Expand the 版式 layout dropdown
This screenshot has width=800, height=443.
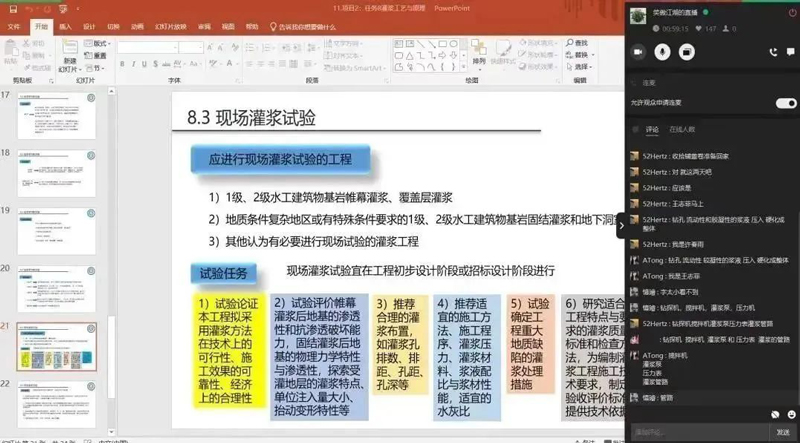[x=102, y=44]
